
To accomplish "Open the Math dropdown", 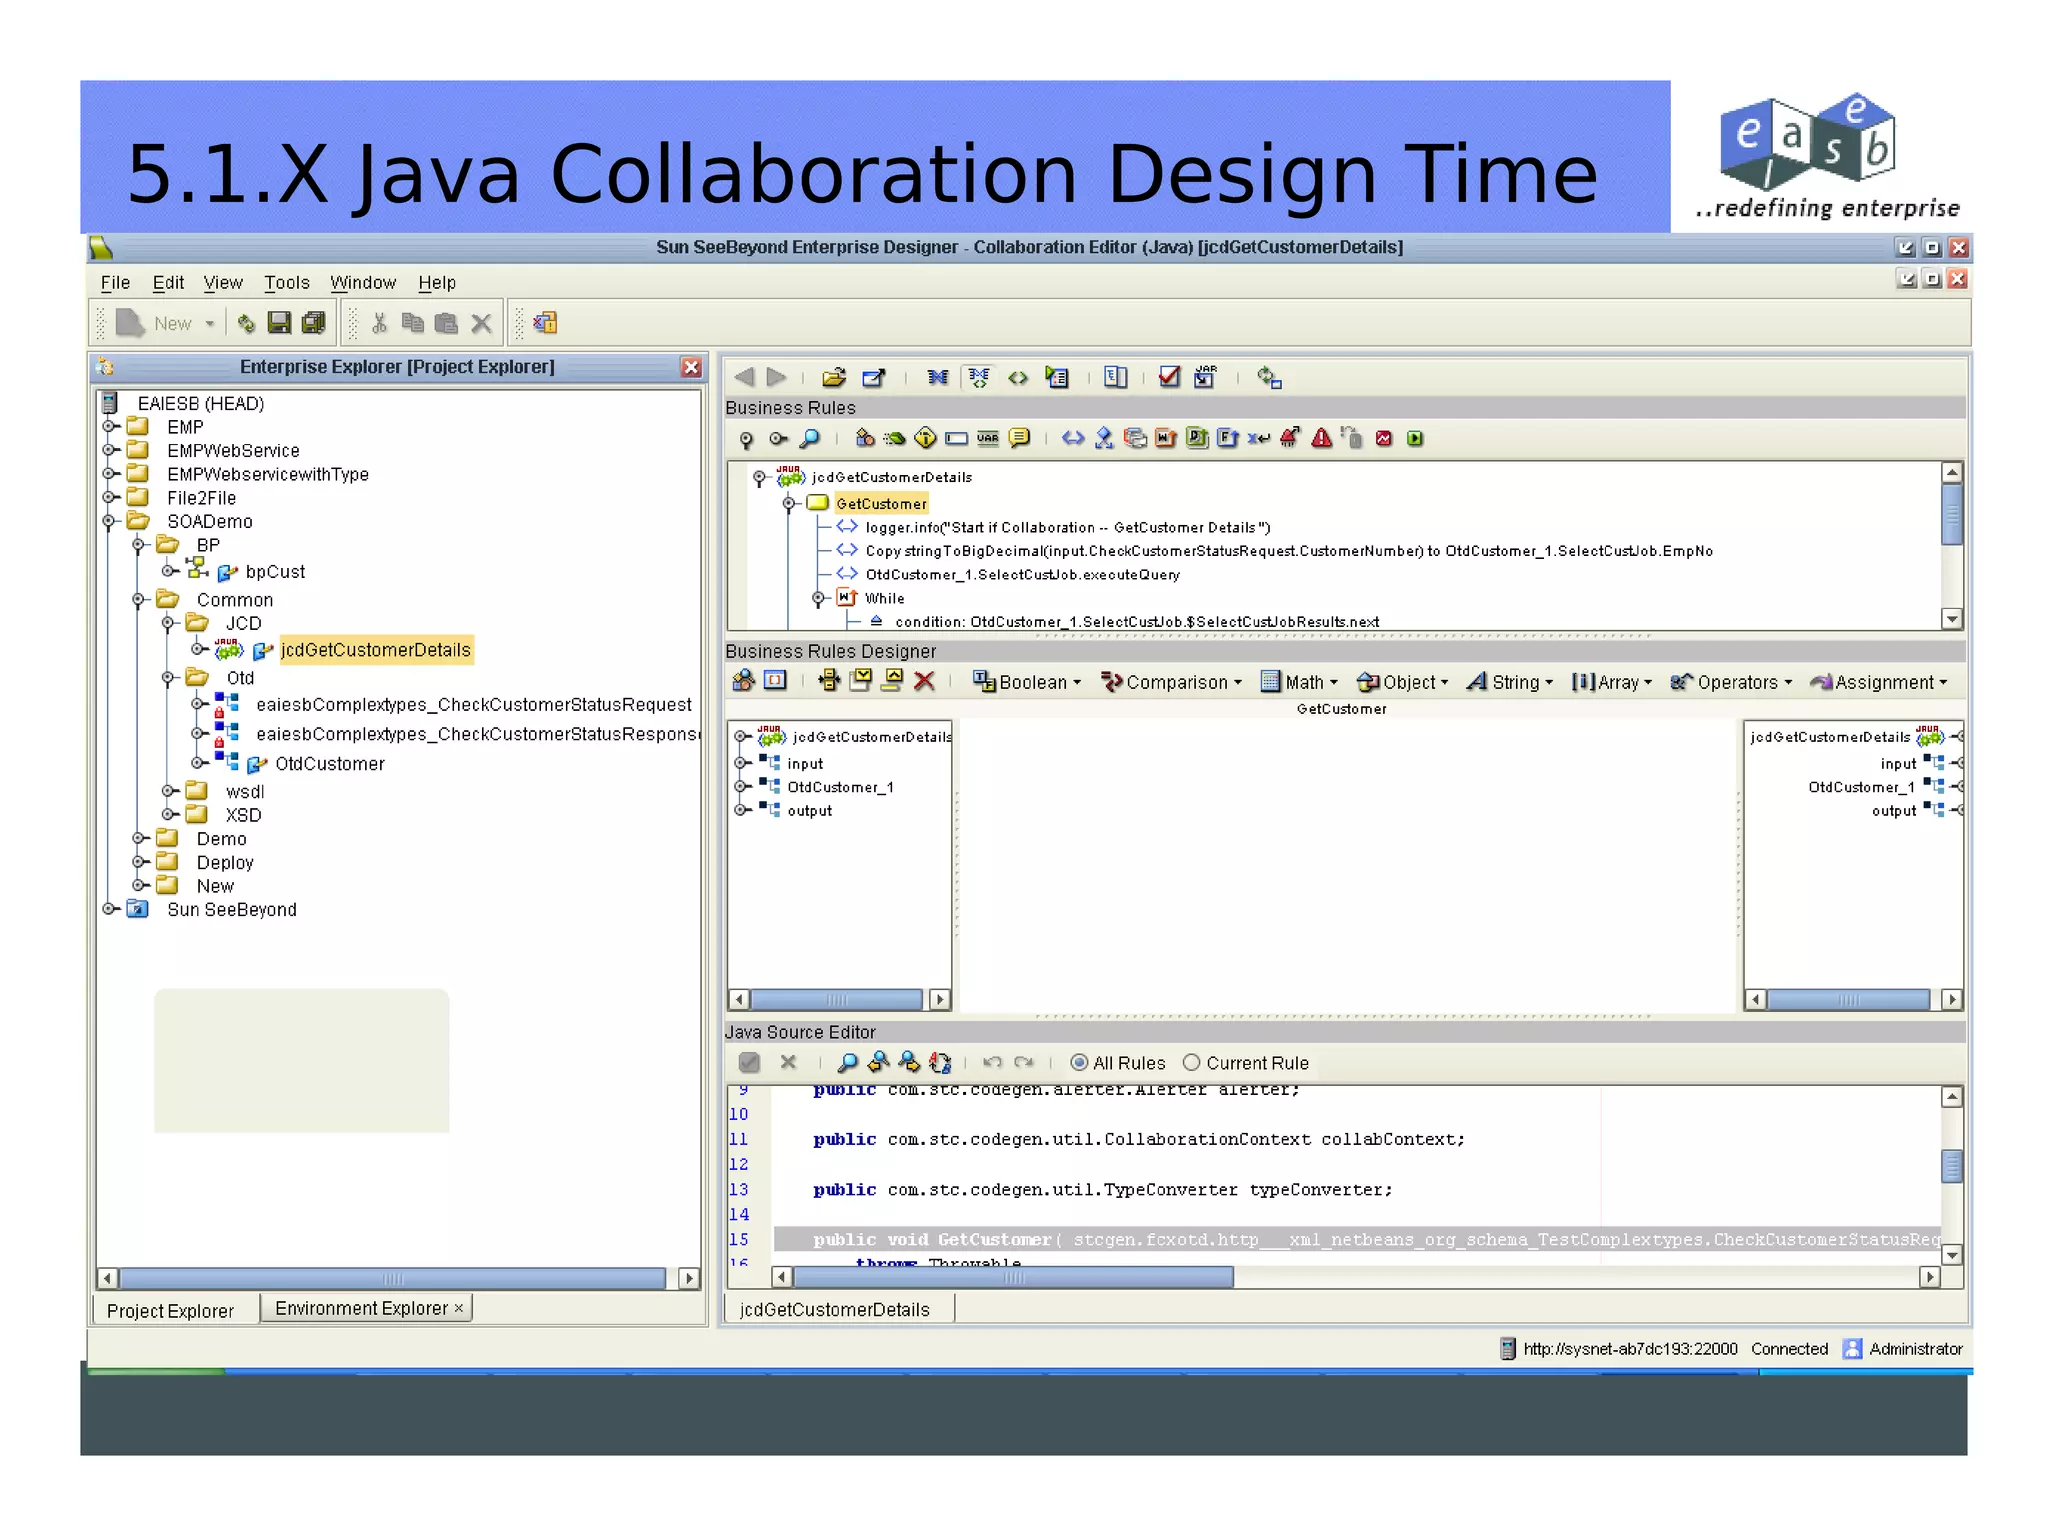I will coord(1299,682).
